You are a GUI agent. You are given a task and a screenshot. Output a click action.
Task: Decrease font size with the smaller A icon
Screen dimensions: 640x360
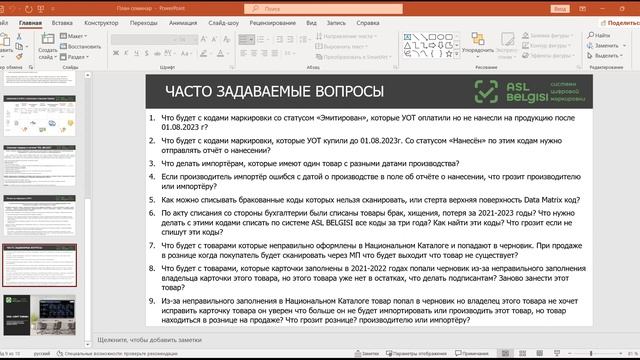pyautogui.click(x=215, y=39)
